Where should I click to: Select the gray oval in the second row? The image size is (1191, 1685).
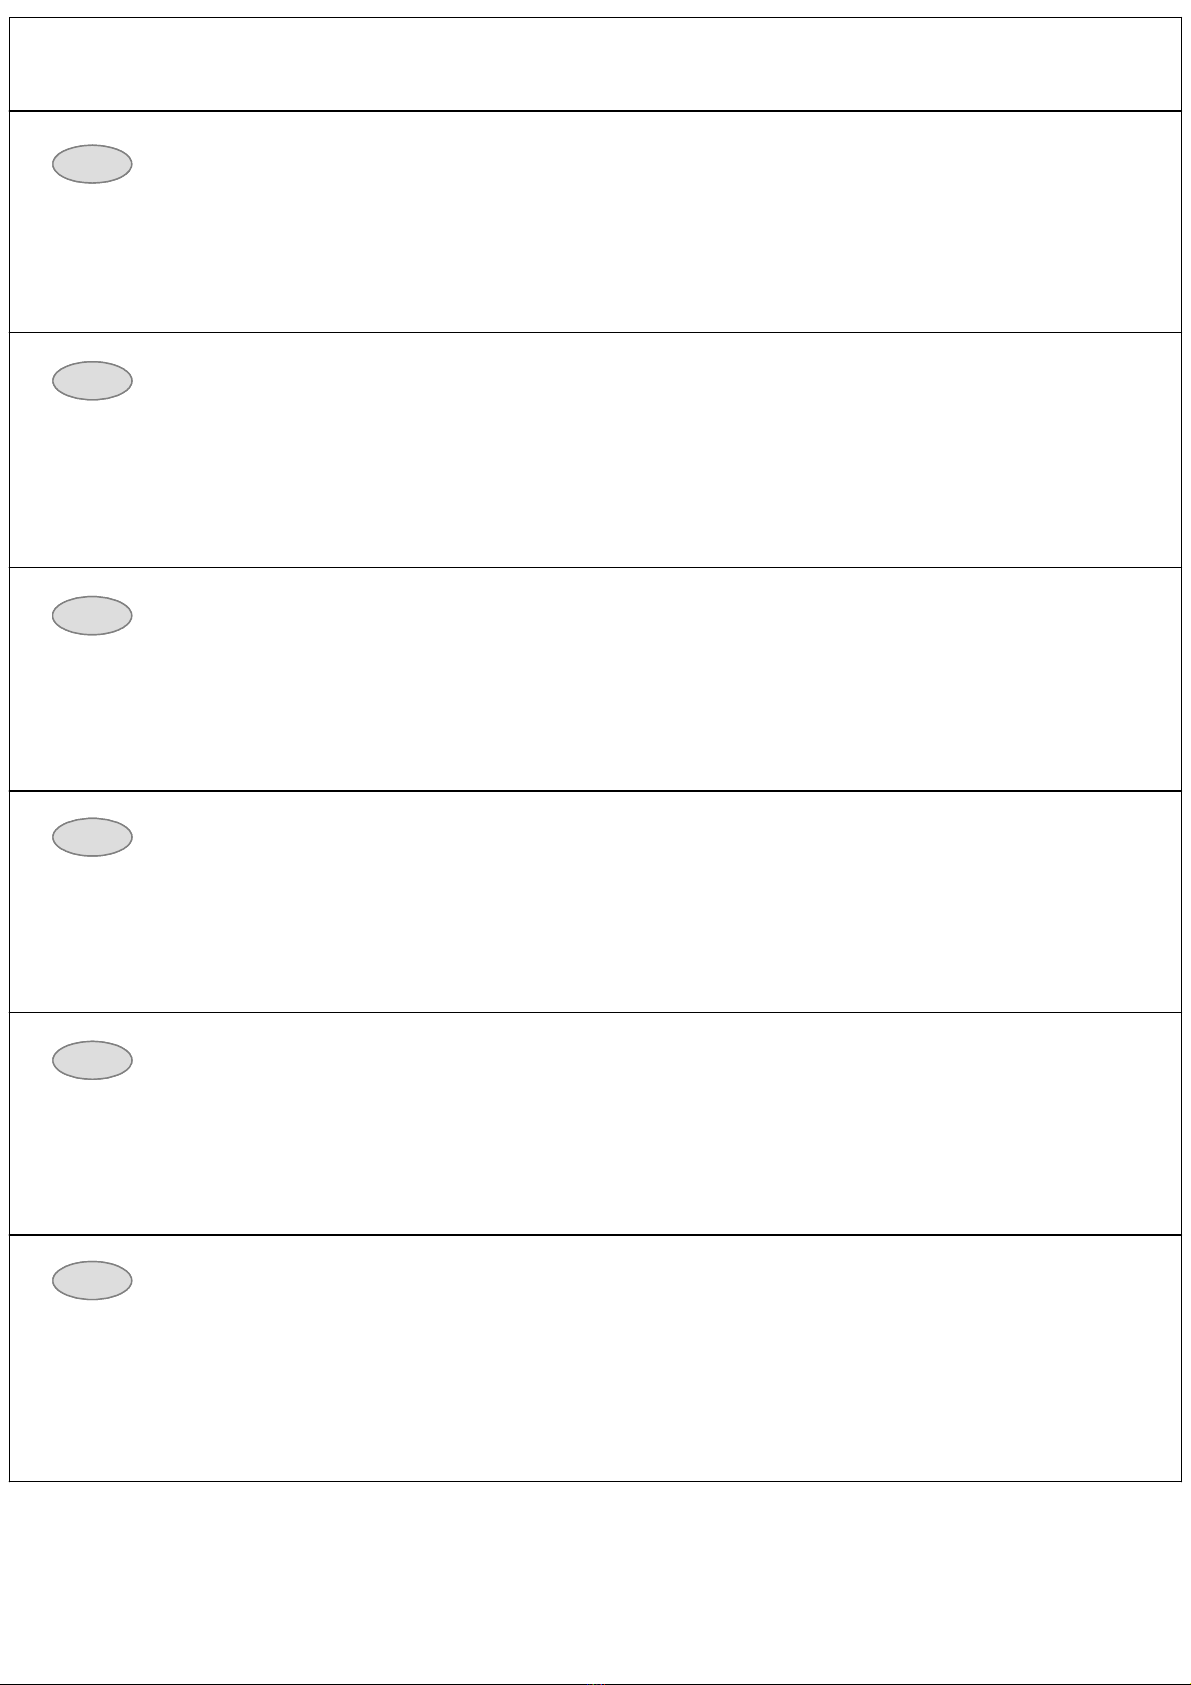point(92,381)
